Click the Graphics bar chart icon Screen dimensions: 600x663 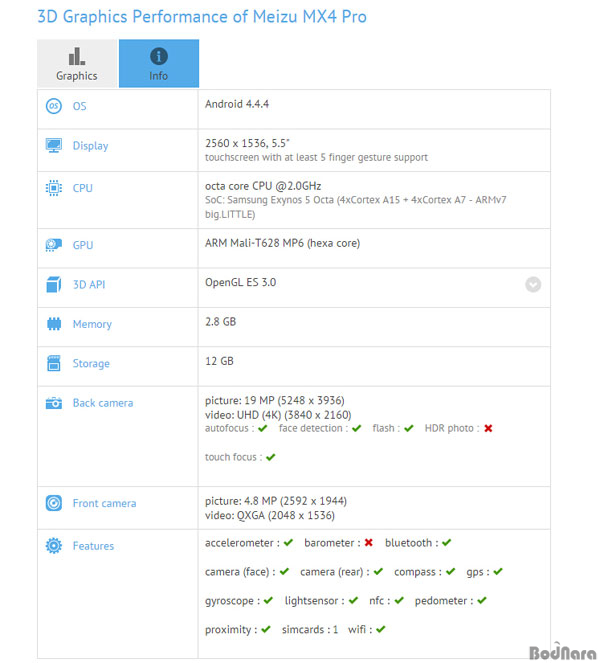point(77,56)
